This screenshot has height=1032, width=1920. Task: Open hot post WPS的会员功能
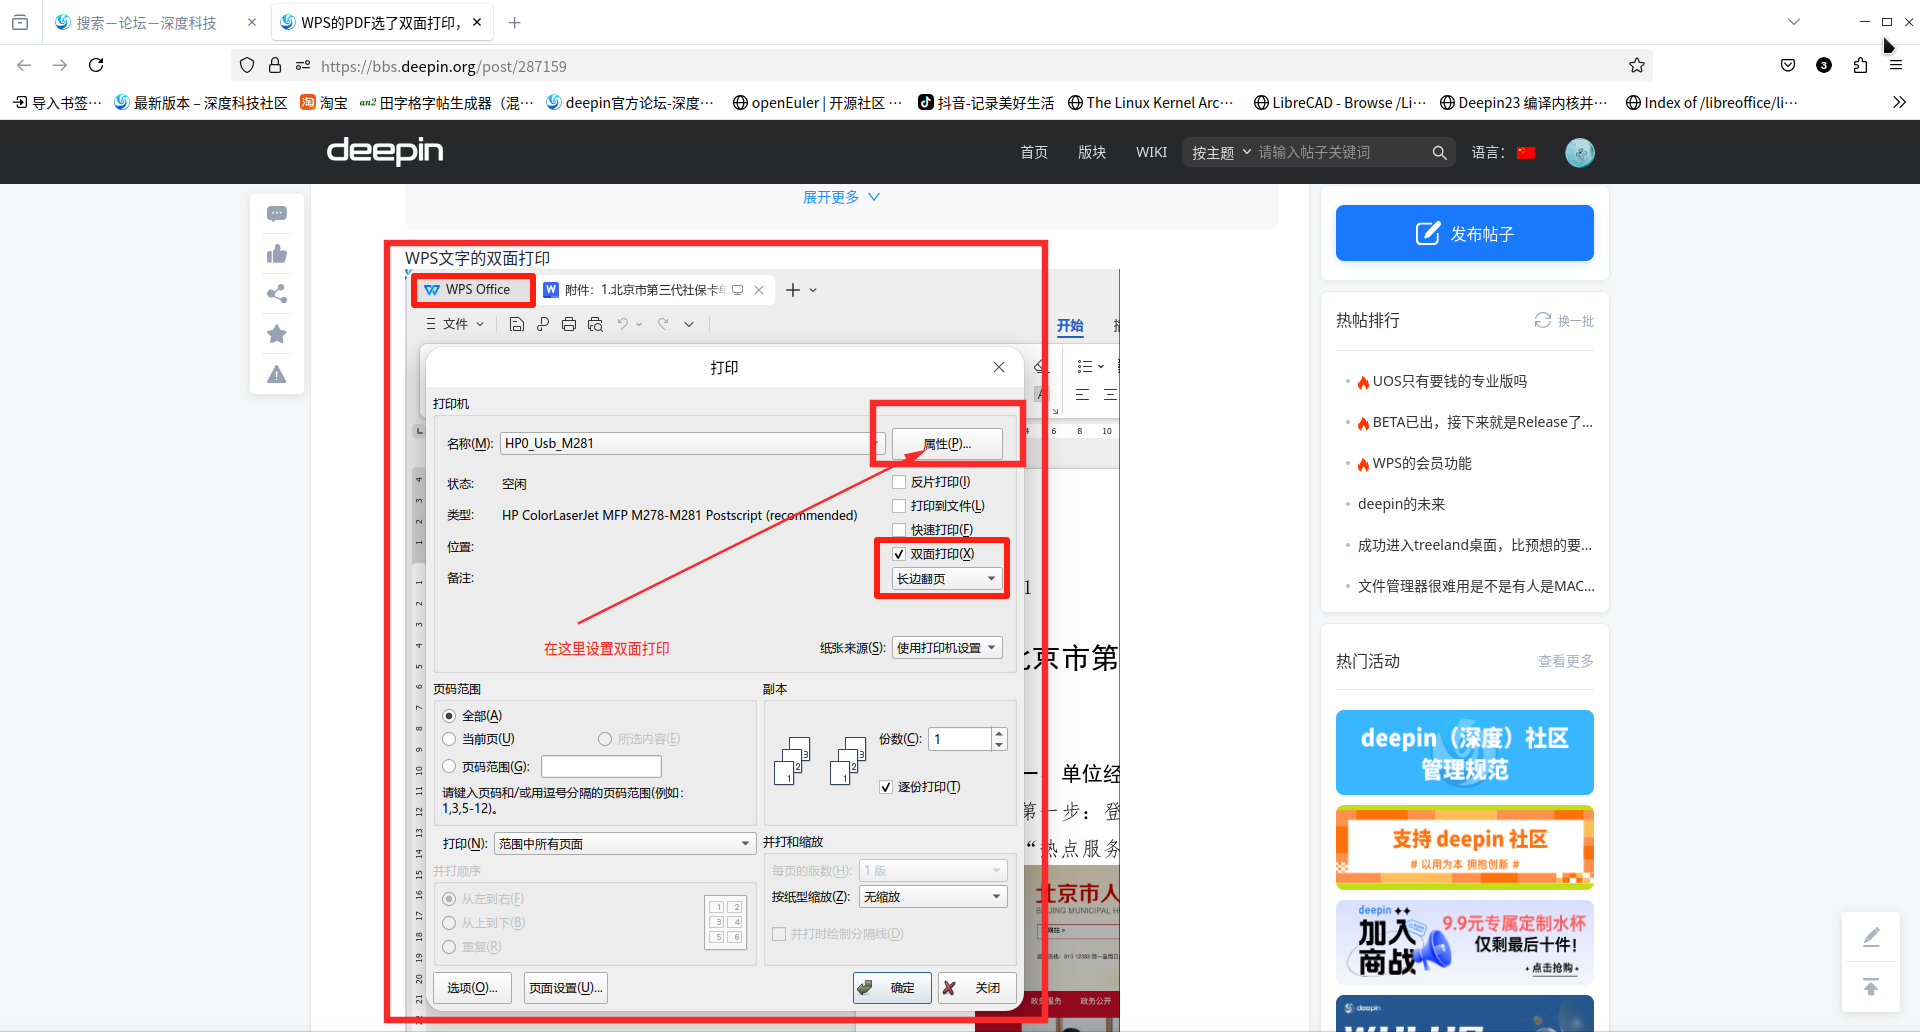[1422, 463]
